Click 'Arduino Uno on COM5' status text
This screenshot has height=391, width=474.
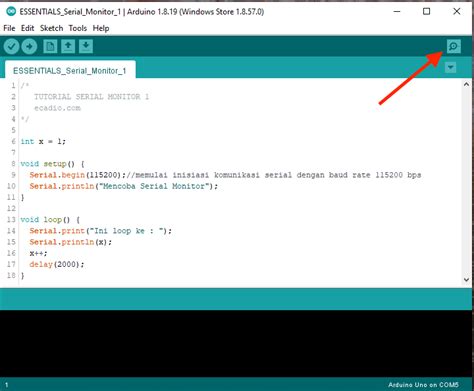pyautogui.click(x=423, y=385)
